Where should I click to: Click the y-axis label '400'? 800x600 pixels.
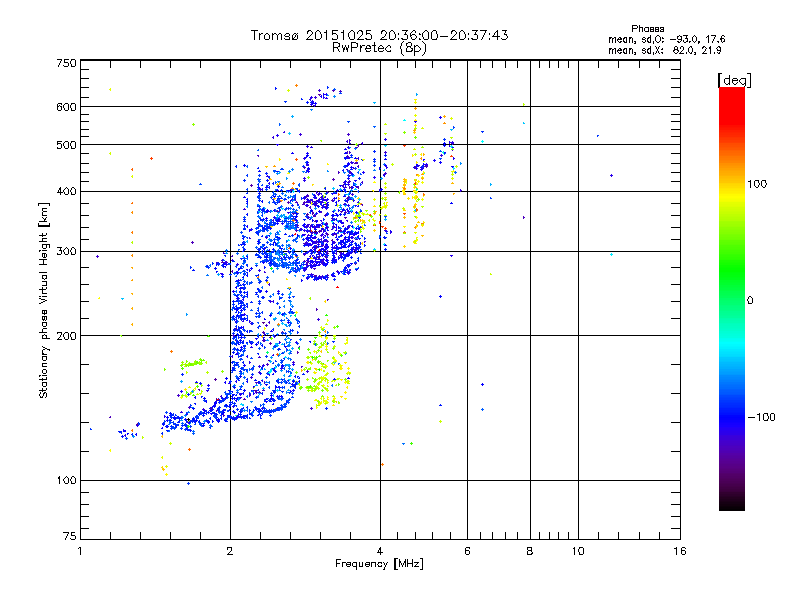coord(66,192)
